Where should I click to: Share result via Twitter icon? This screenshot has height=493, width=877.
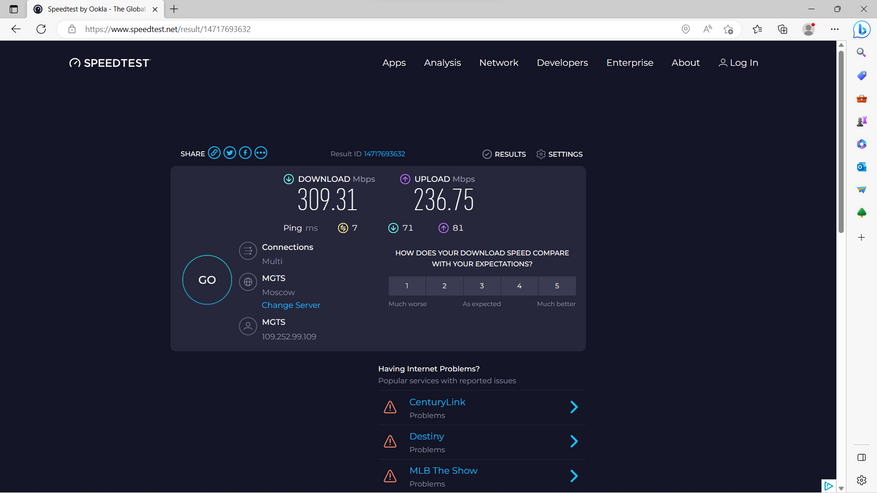[x=230, y=153]
